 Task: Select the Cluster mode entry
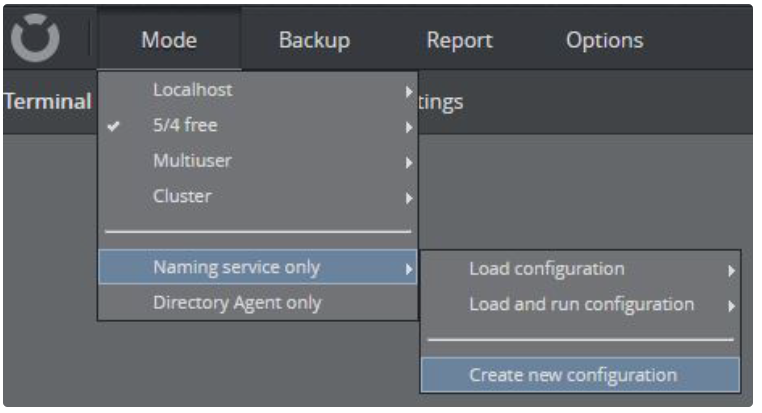[x=258, y=197]
